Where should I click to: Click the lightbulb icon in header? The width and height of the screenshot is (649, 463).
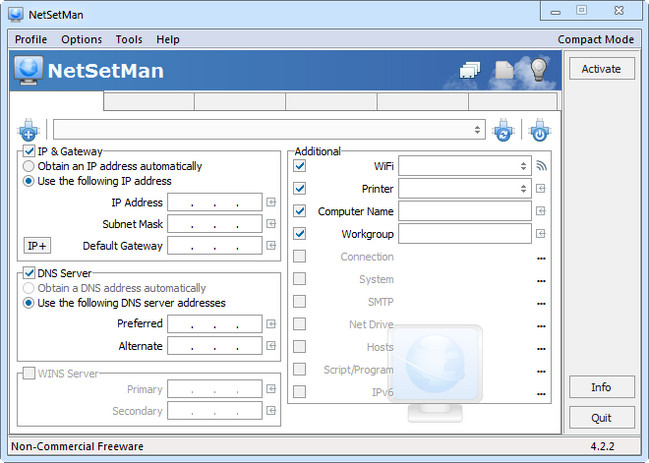pyautogui.click(x=539, y=69)
